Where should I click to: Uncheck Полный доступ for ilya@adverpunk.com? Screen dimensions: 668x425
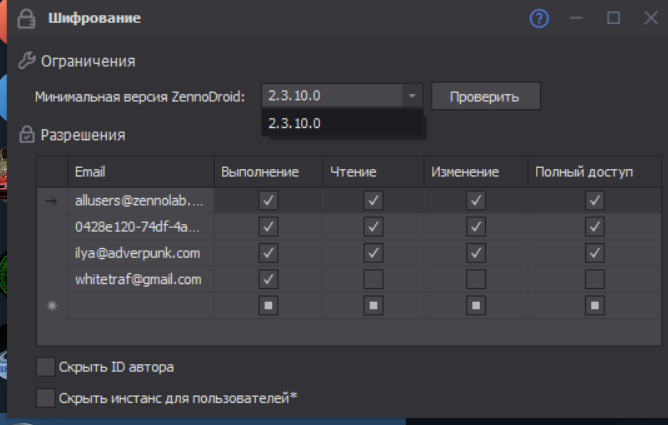pos(595,253)
